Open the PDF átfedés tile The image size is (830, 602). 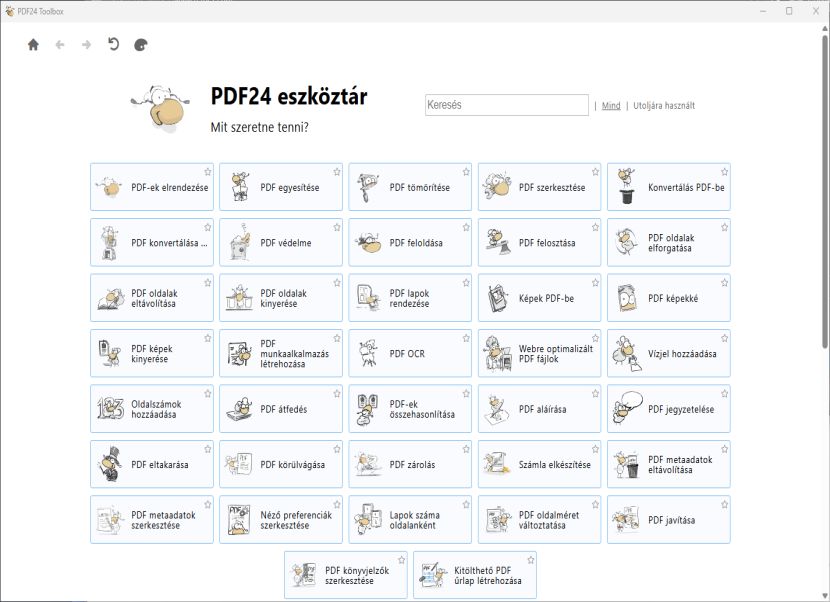[281, 409]
